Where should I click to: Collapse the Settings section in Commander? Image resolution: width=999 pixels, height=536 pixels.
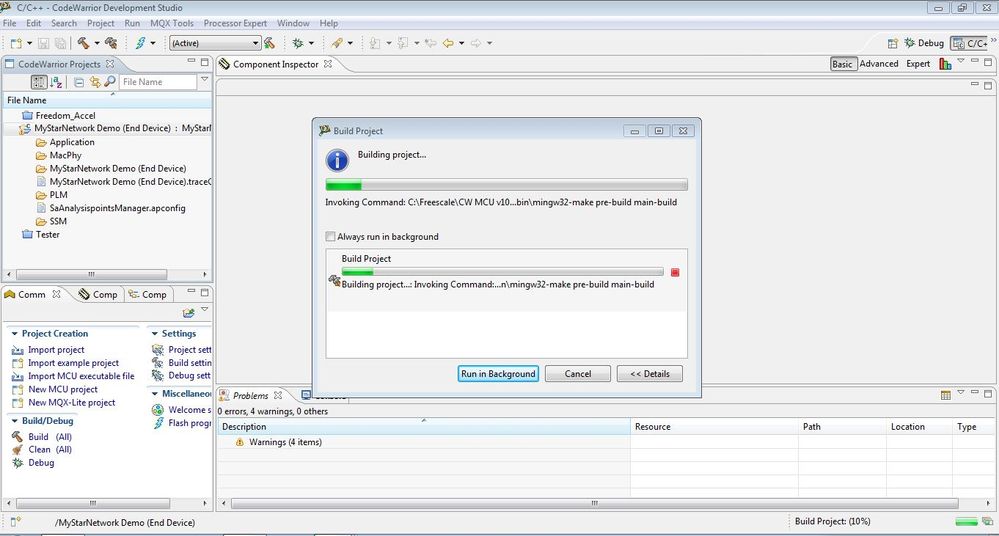pos(154,333)
